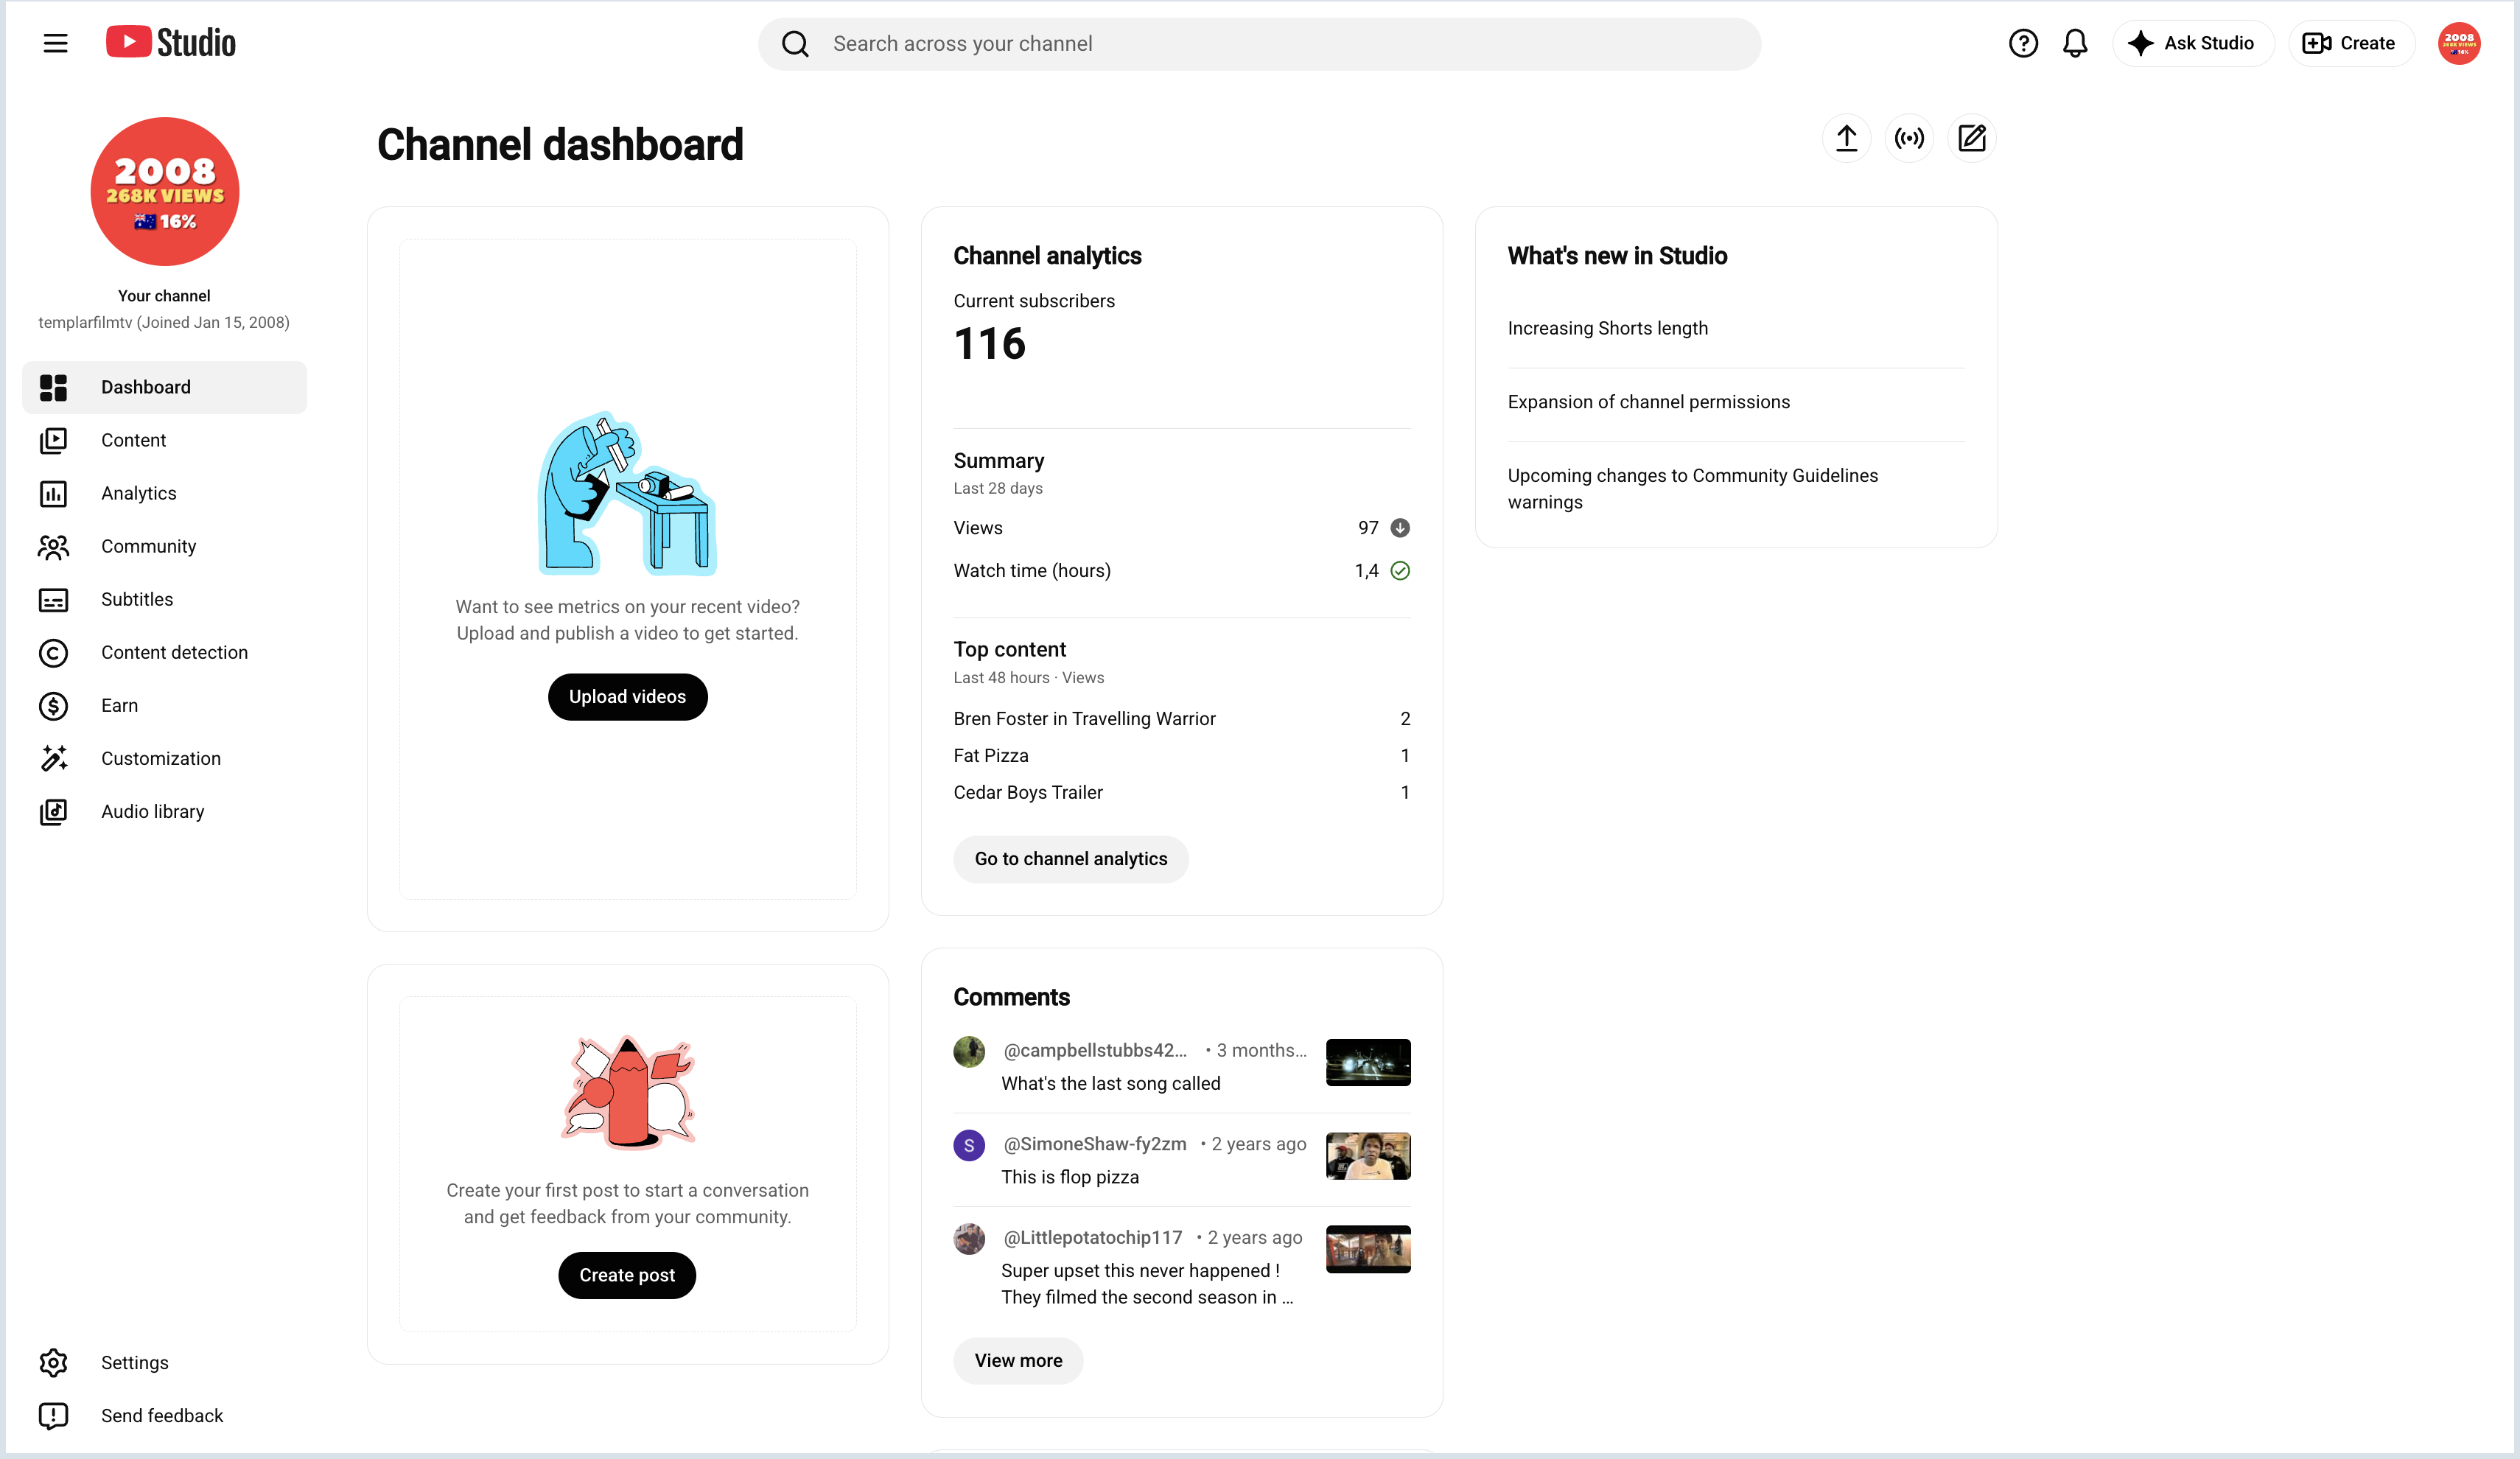Click the sparkle icon on Ask Studio
2520x1459 pixels.
point(2140,43)
